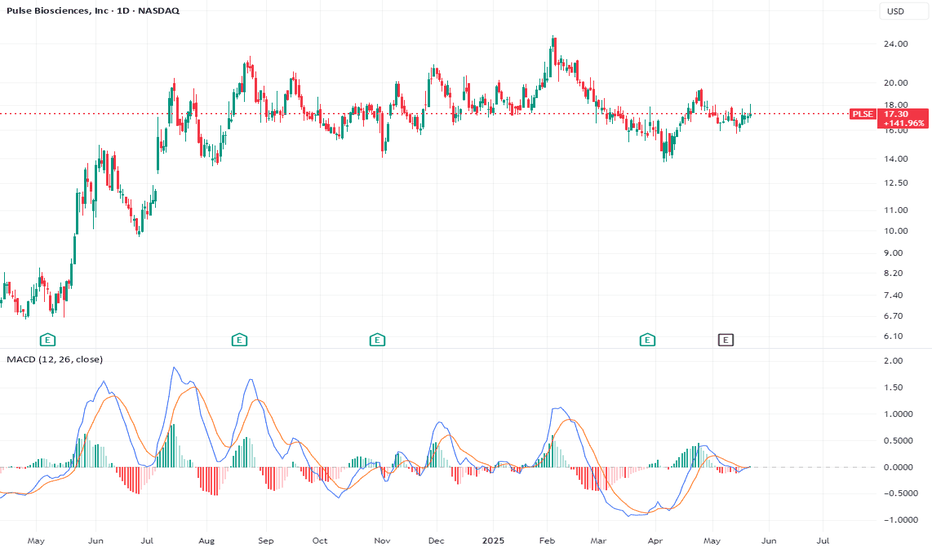Click the 12.50 price axis label
The width and height of the screenshot is (932, 550).
896,183
